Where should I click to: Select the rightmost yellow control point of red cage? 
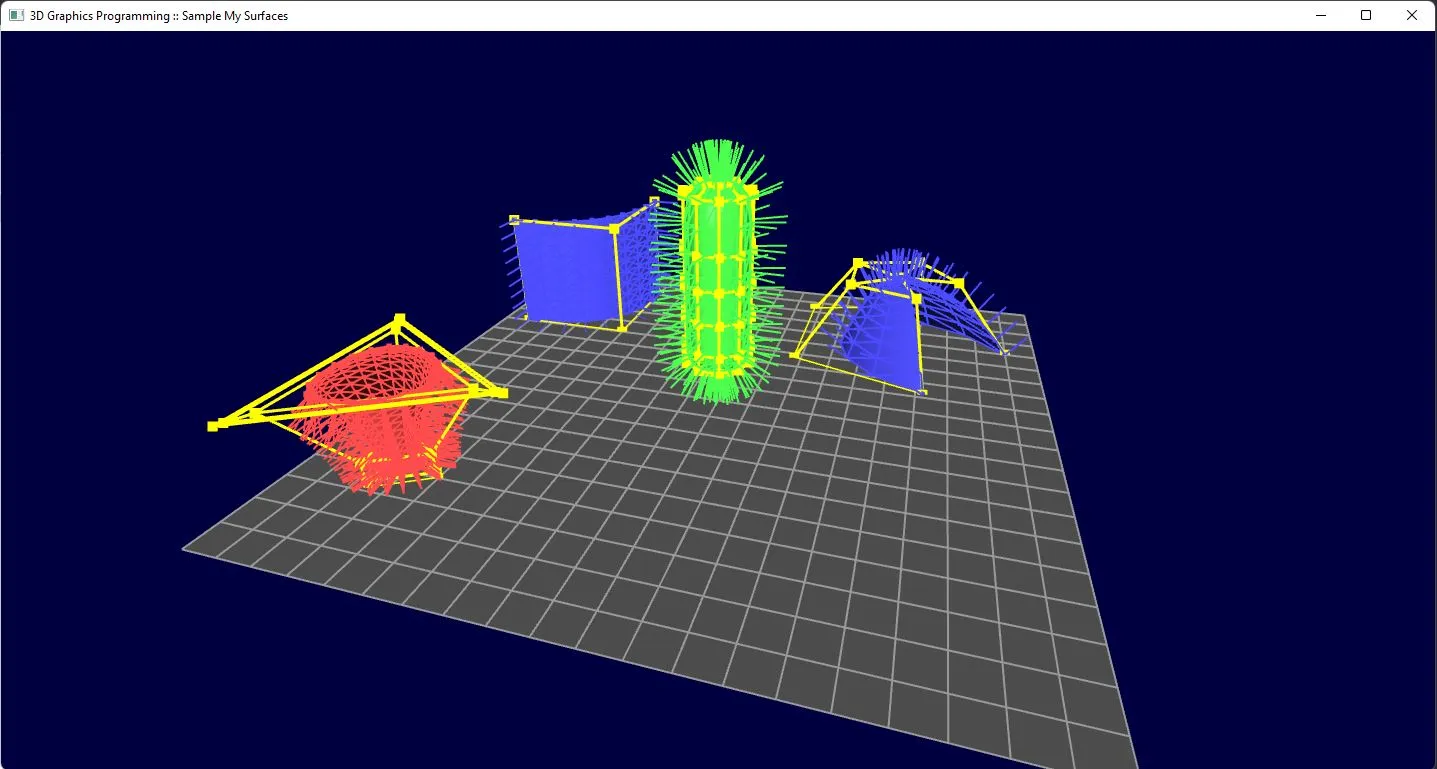pyautogui.click(x=502, y=393)
